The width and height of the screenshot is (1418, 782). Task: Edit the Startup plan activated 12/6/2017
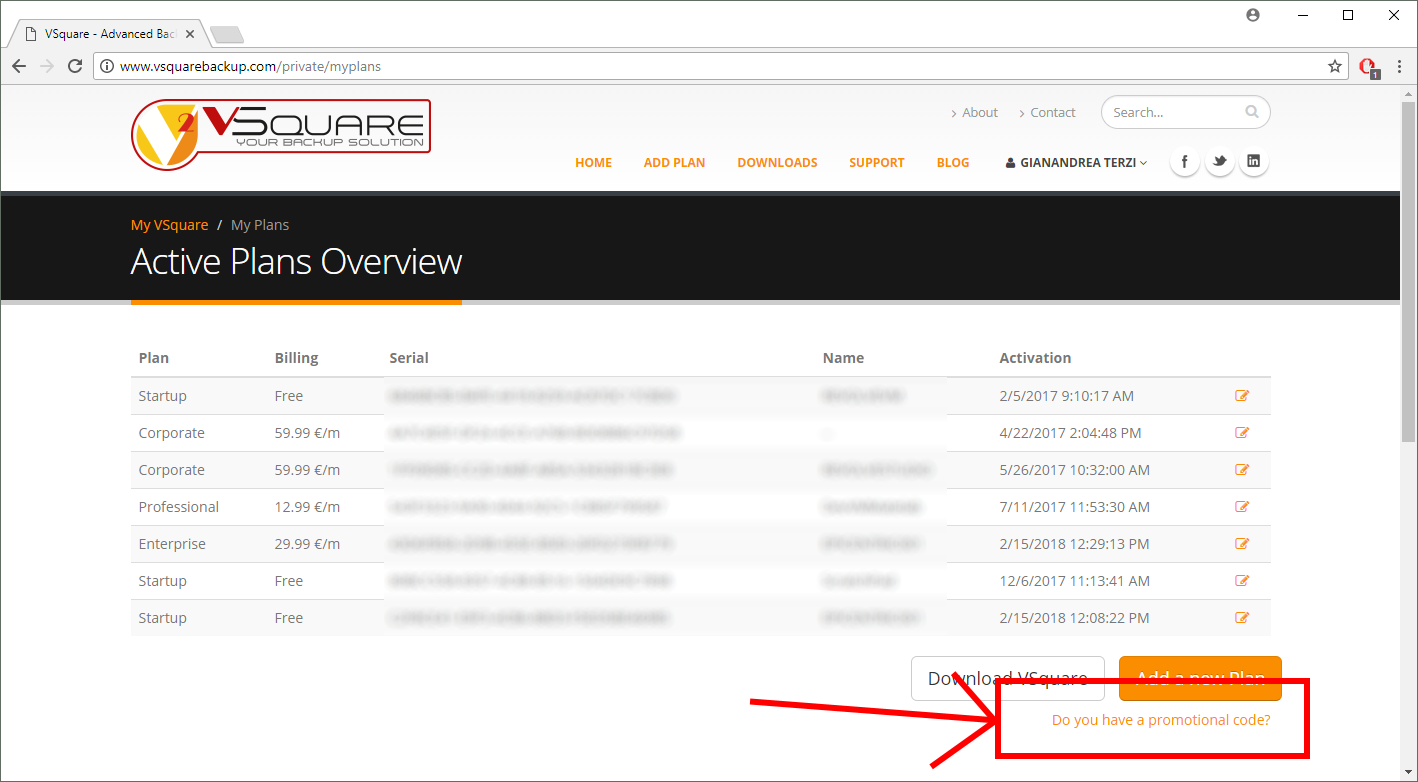[1242, 581]
